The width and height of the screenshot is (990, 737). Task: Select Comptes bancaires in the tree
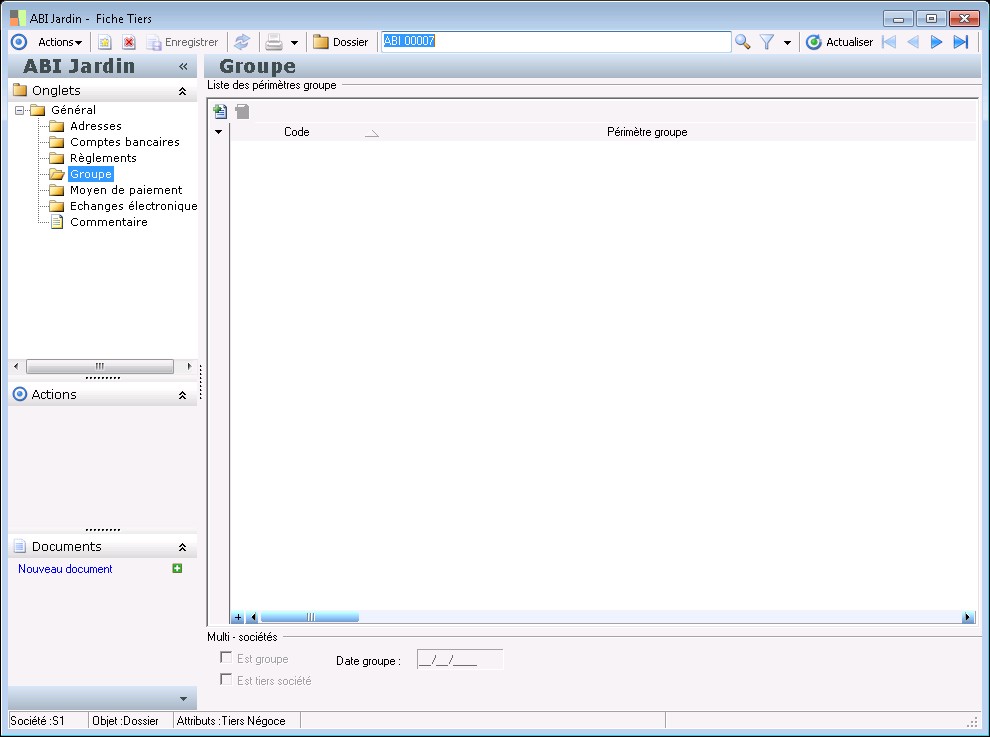click(124, 142)
